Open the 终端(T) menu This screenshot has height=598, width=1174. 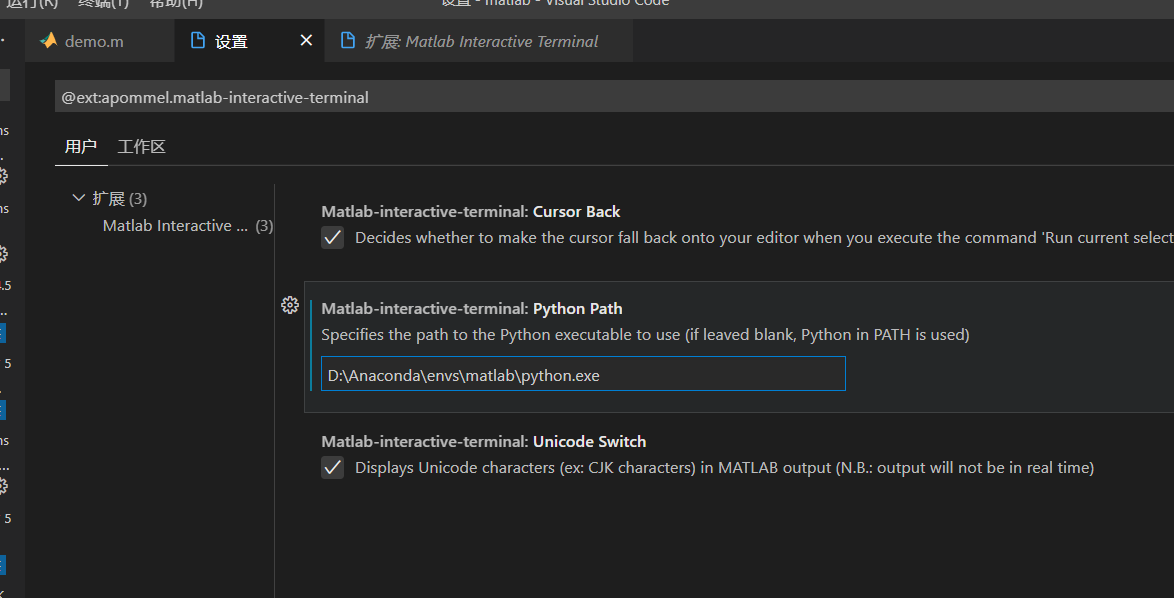[104, 3]
